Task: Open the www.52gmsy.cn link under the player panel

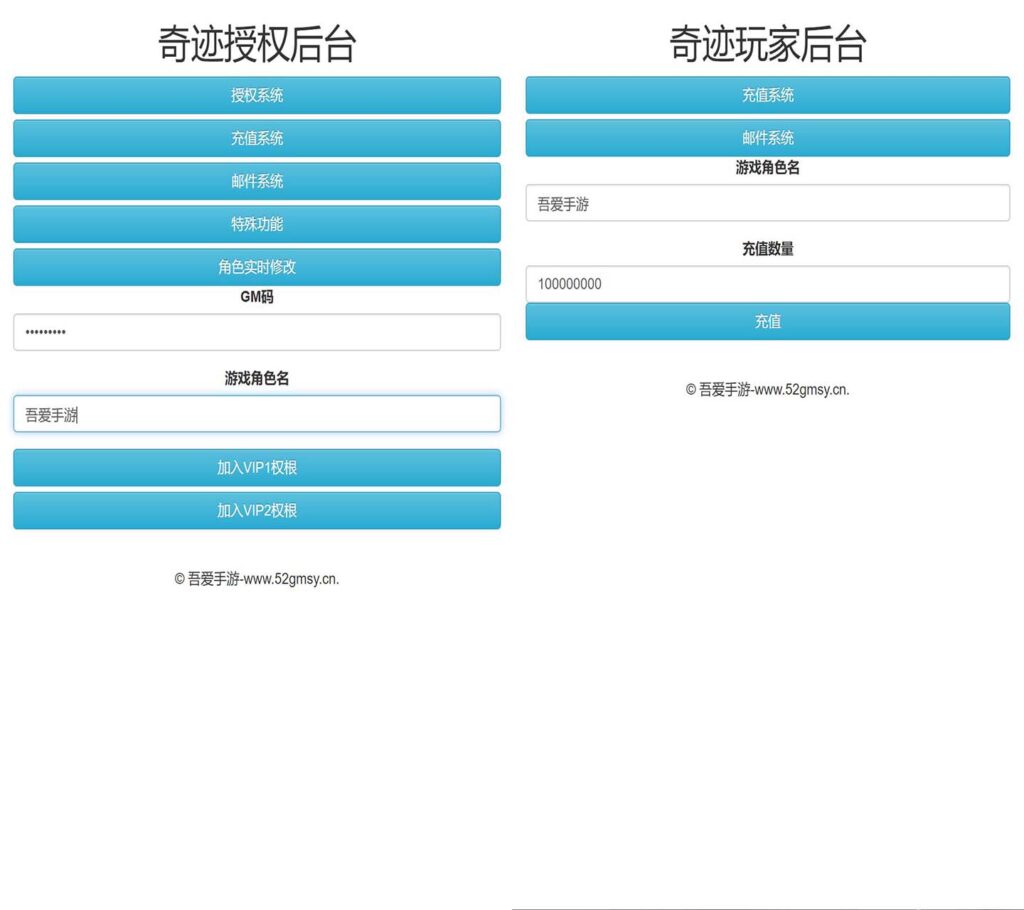Action: (767, 389)
